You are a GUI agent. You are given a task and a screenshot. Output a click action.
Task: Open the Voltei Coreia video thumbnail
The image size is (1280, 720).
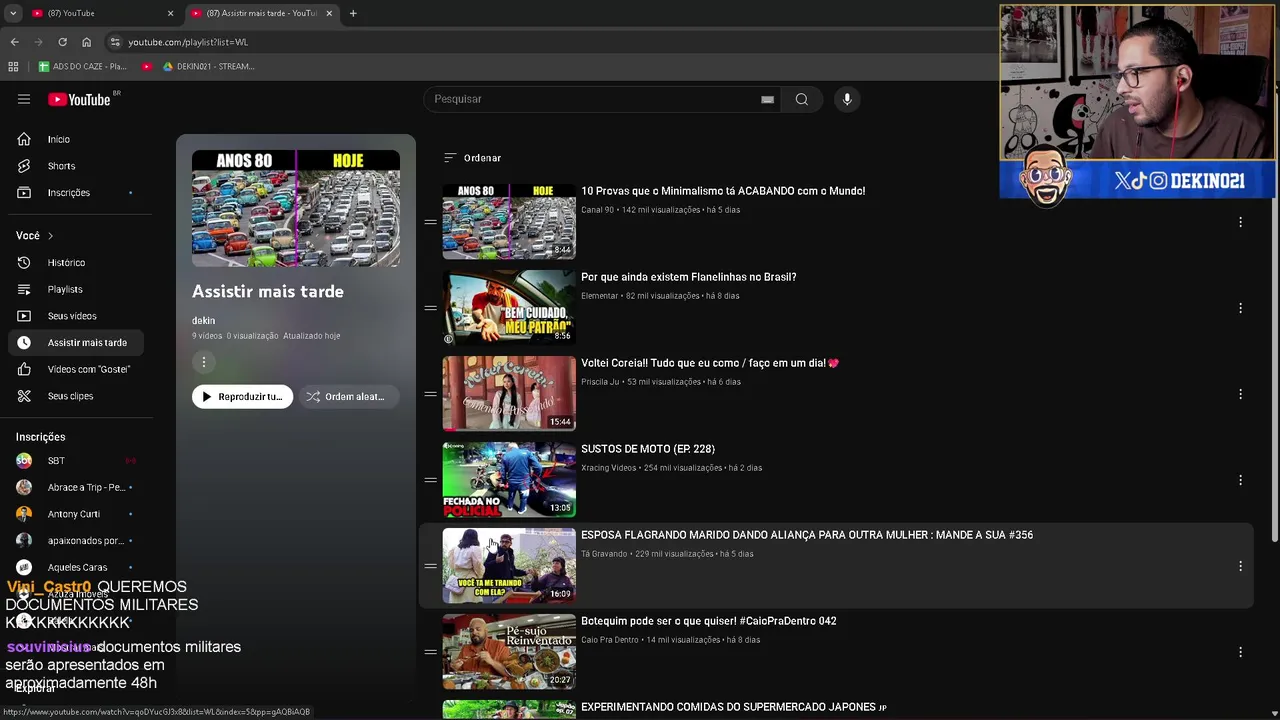[x=509, y=394]
